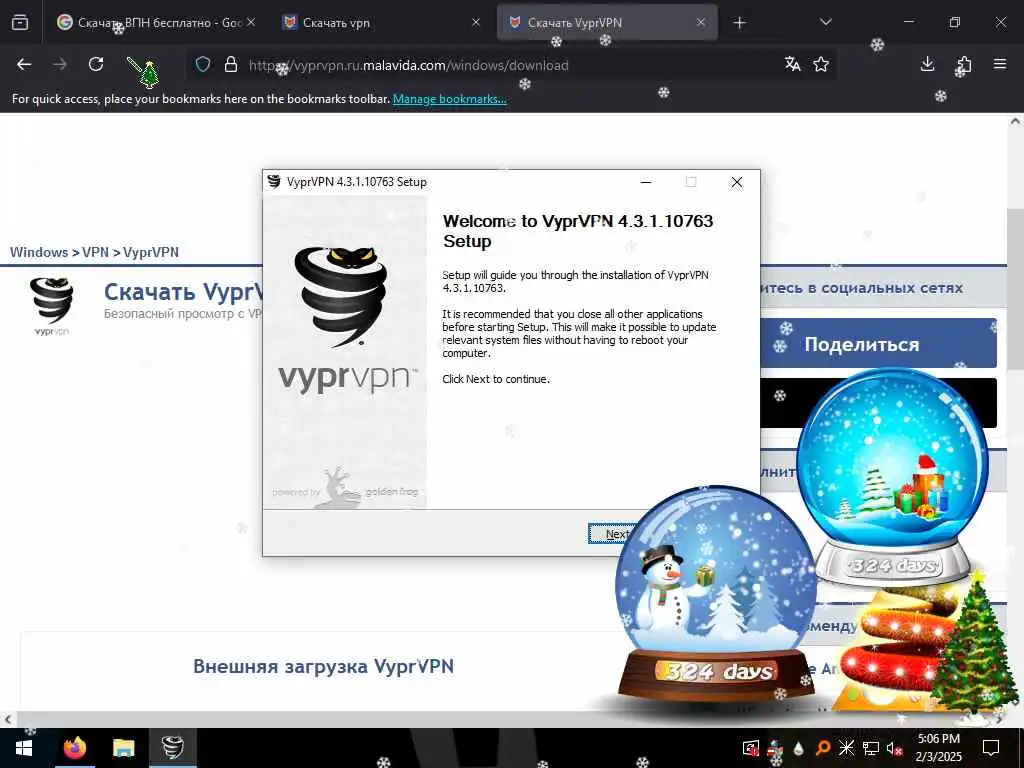This screenshot has width=1024, height=768.
Task: Click the water drop tray icon
Action: coord(798,748)
